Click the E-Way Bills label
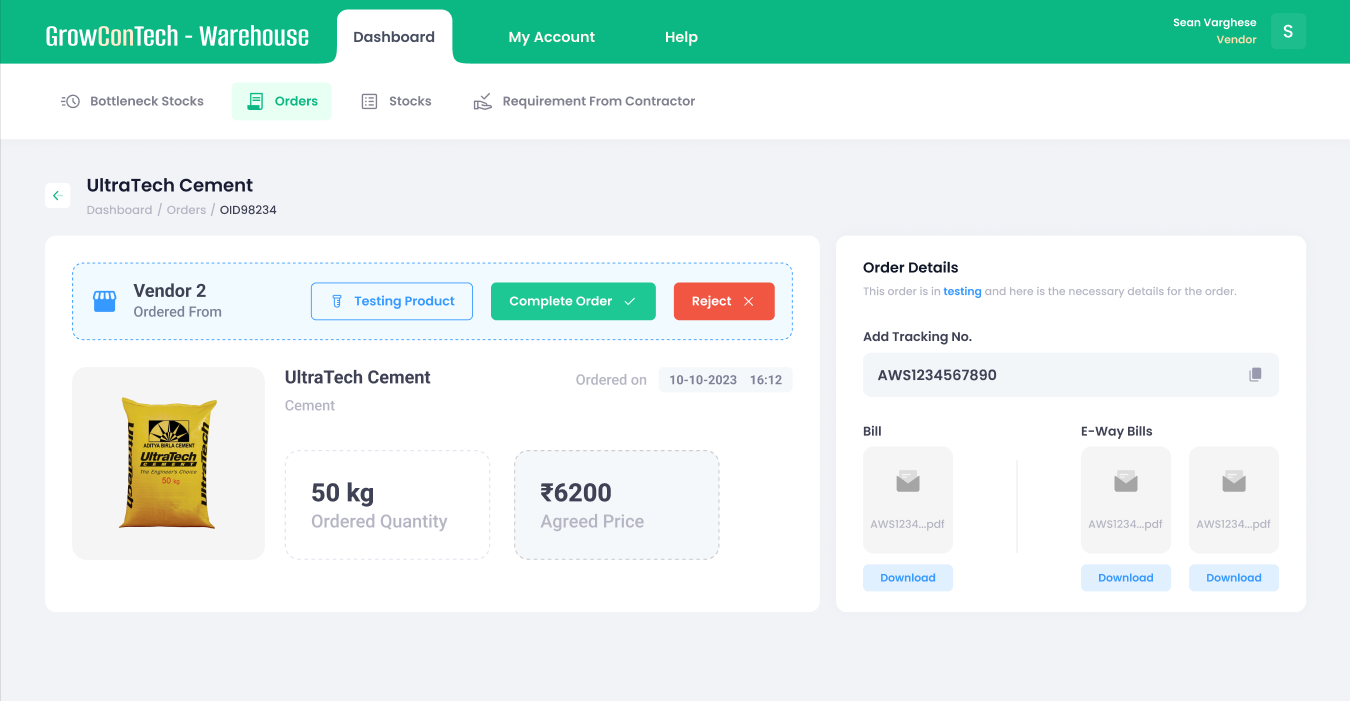1350x701 pixels. click(1117, 431)
